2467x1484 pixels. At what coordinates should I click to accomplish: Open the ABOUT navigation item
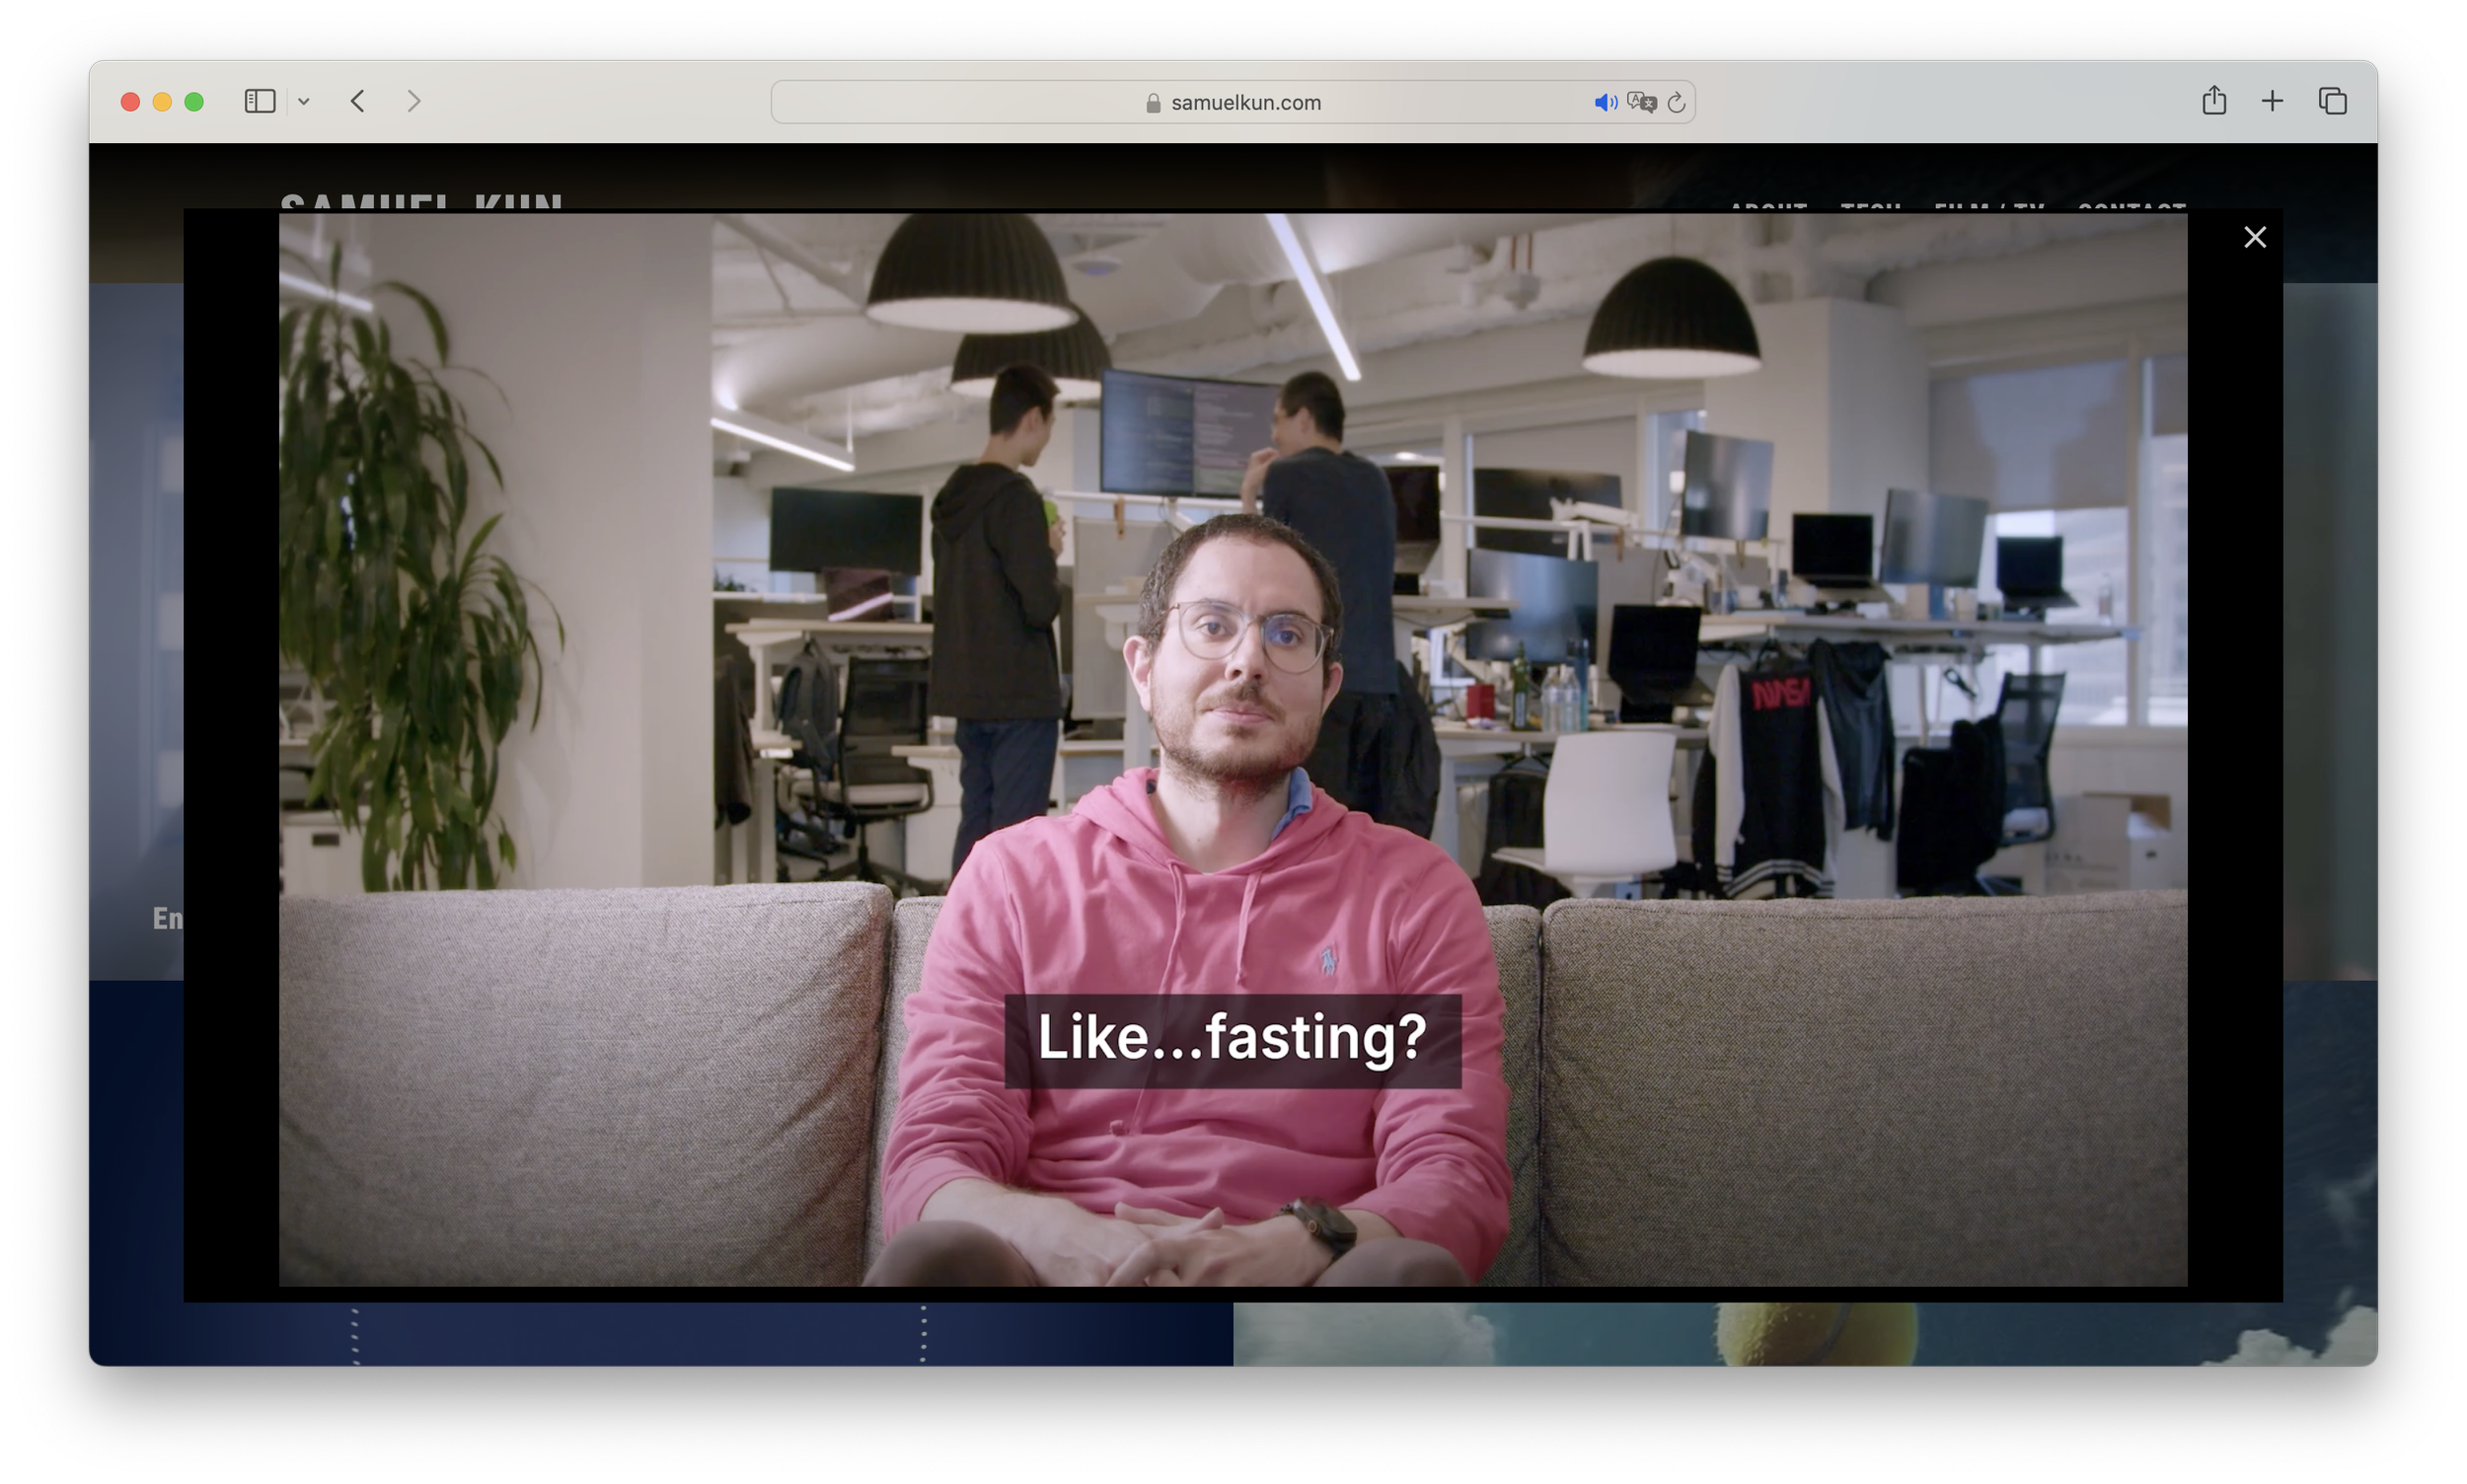pyautogui.click(x=1768, y=209)
